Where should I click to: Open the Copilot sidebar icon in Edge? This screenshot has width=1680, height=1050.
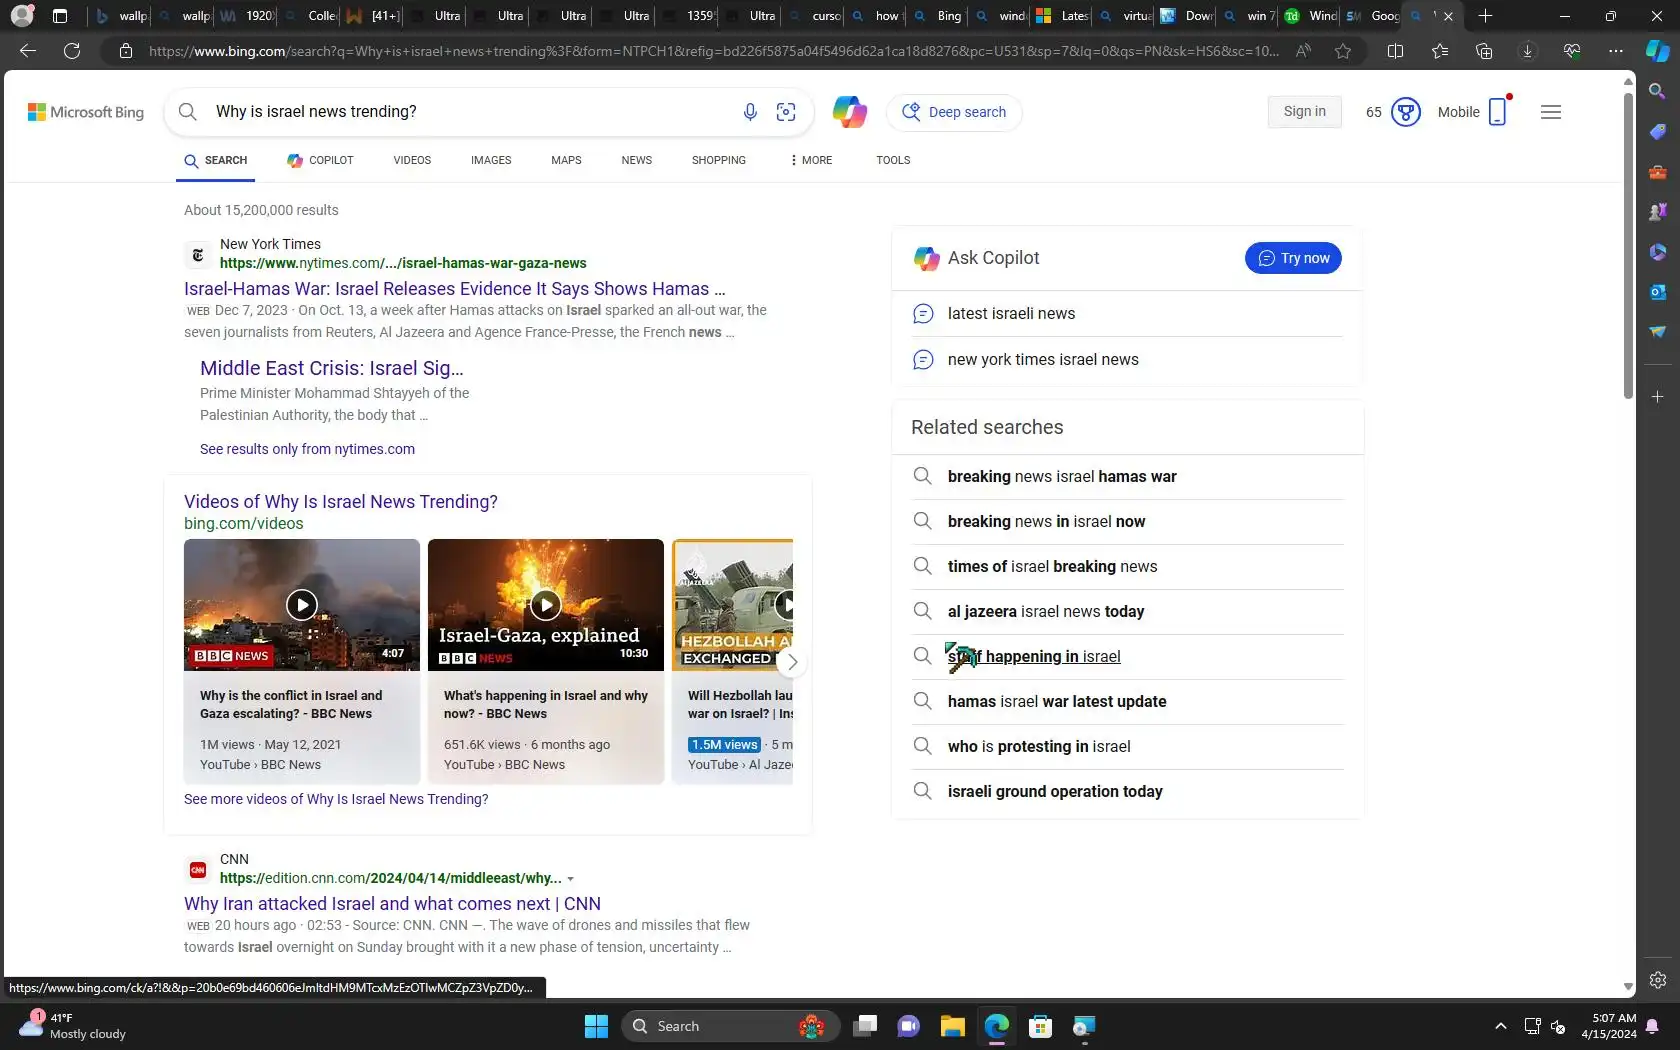point(1657,51)
